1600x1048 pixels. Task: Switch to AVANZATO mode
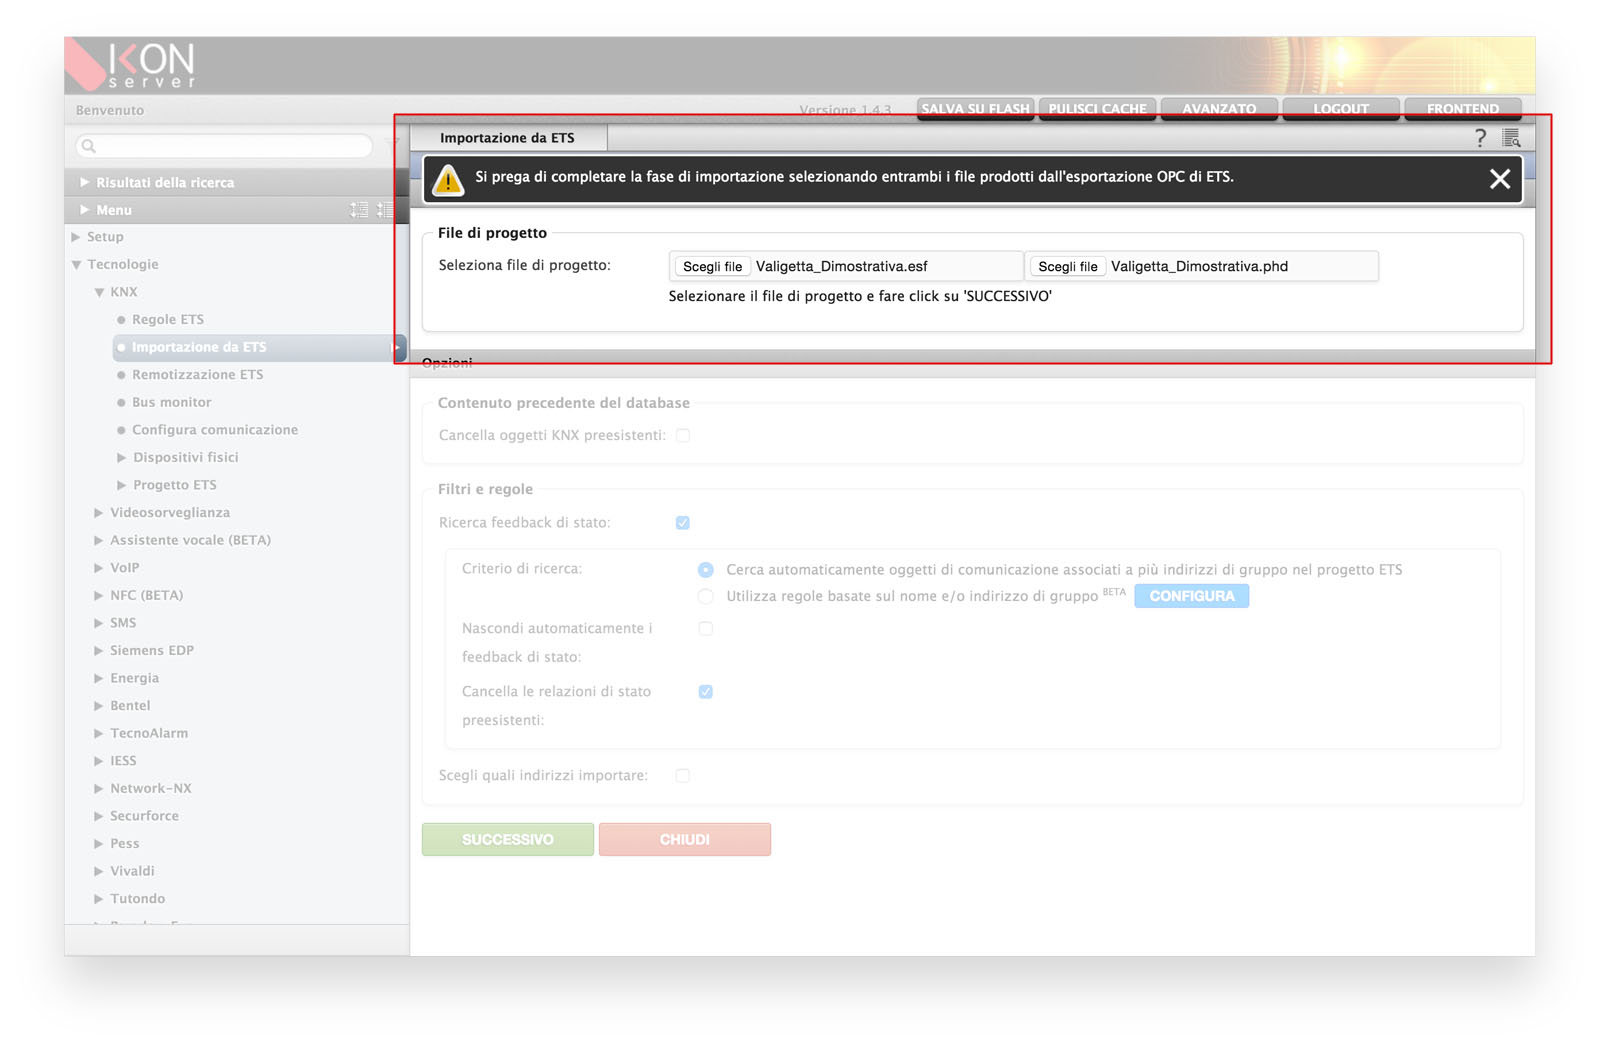click(1219, 109)
